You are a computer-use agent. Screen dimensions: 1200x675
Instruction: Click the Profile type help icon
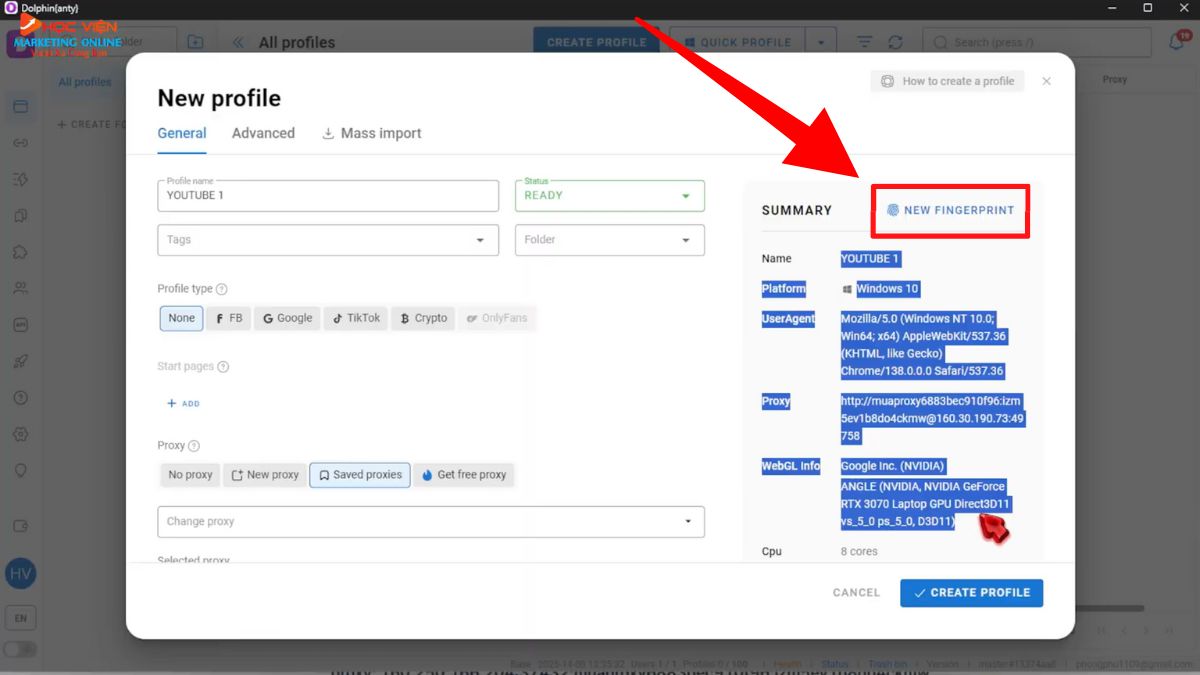pyautogui.click(x=222, y=289)
